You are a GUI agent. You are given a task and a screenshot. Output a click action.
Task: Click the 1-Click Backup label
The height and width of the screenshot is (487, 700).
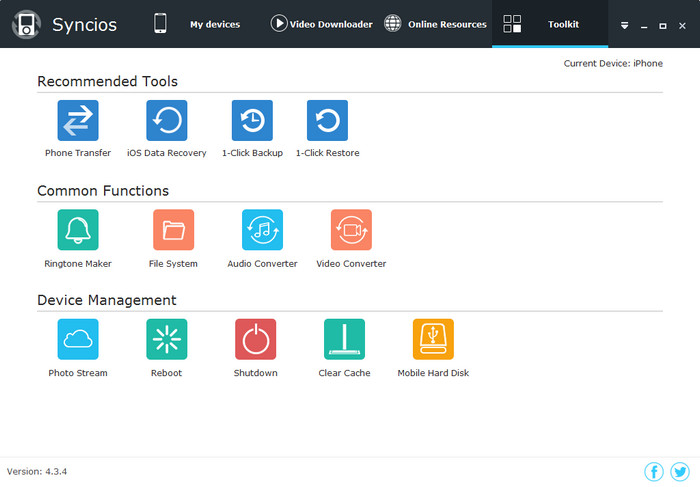[252, 153]
